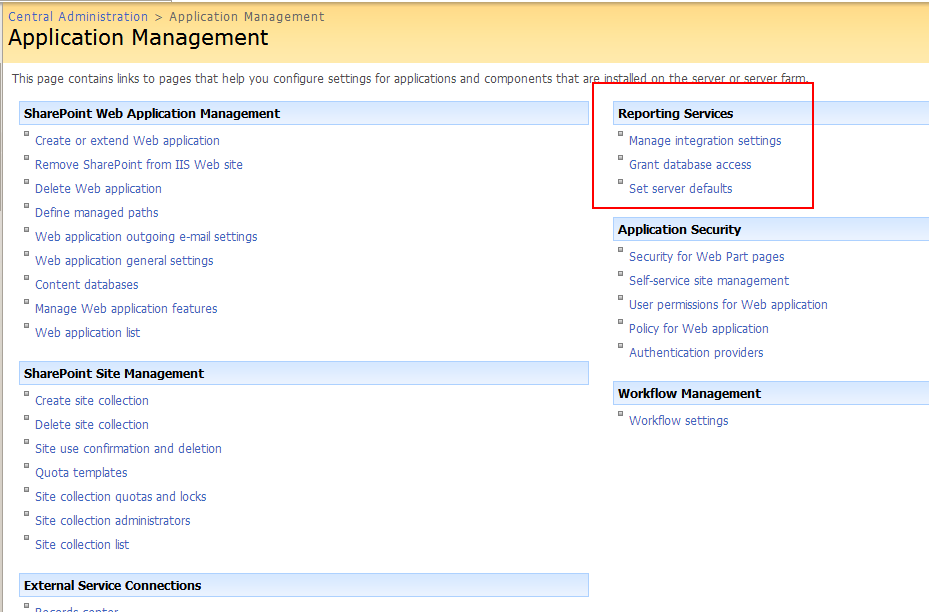Open Security for Web Part pages

707,257
